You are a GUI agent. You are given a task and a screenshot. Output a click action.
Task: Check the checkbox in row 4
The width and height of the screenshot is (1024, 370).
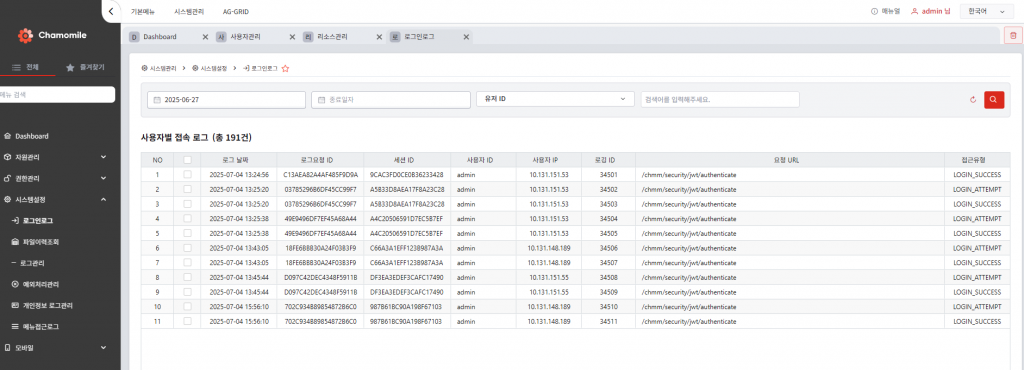tap(187, 219)
